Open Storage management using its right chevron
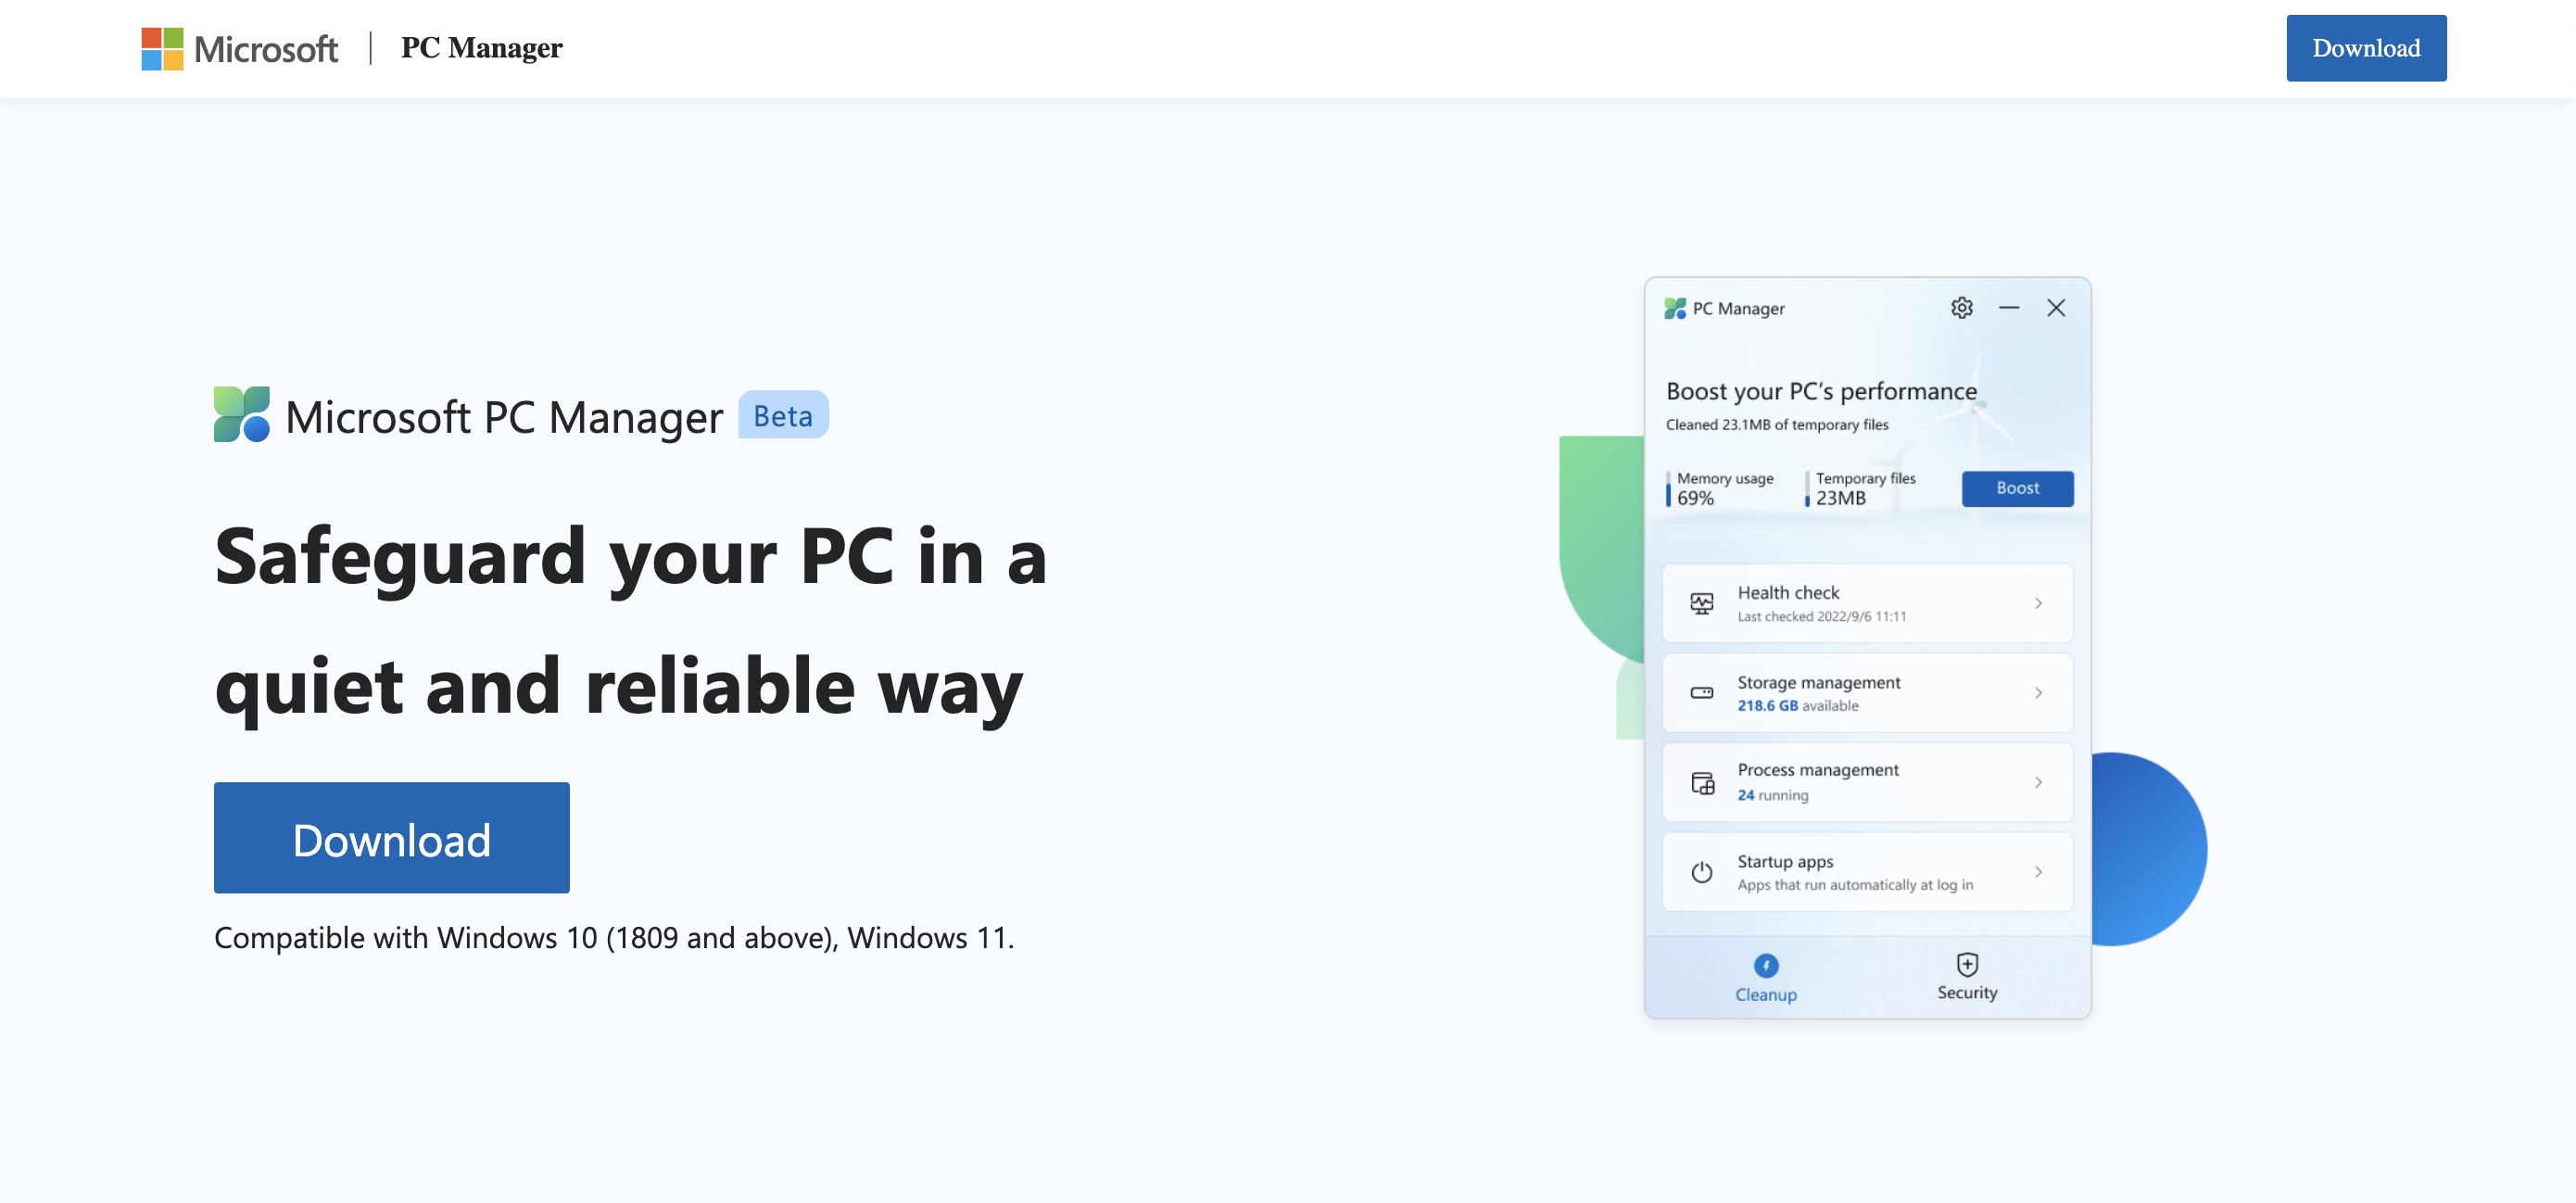 tap(2040, 692)
